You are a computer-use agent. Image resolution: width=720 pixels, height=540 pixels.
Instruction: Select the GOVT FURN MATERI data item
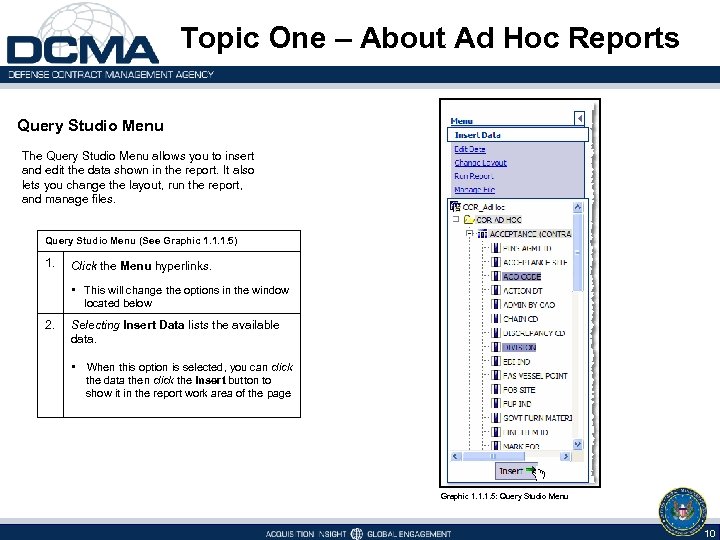[537, 418]
